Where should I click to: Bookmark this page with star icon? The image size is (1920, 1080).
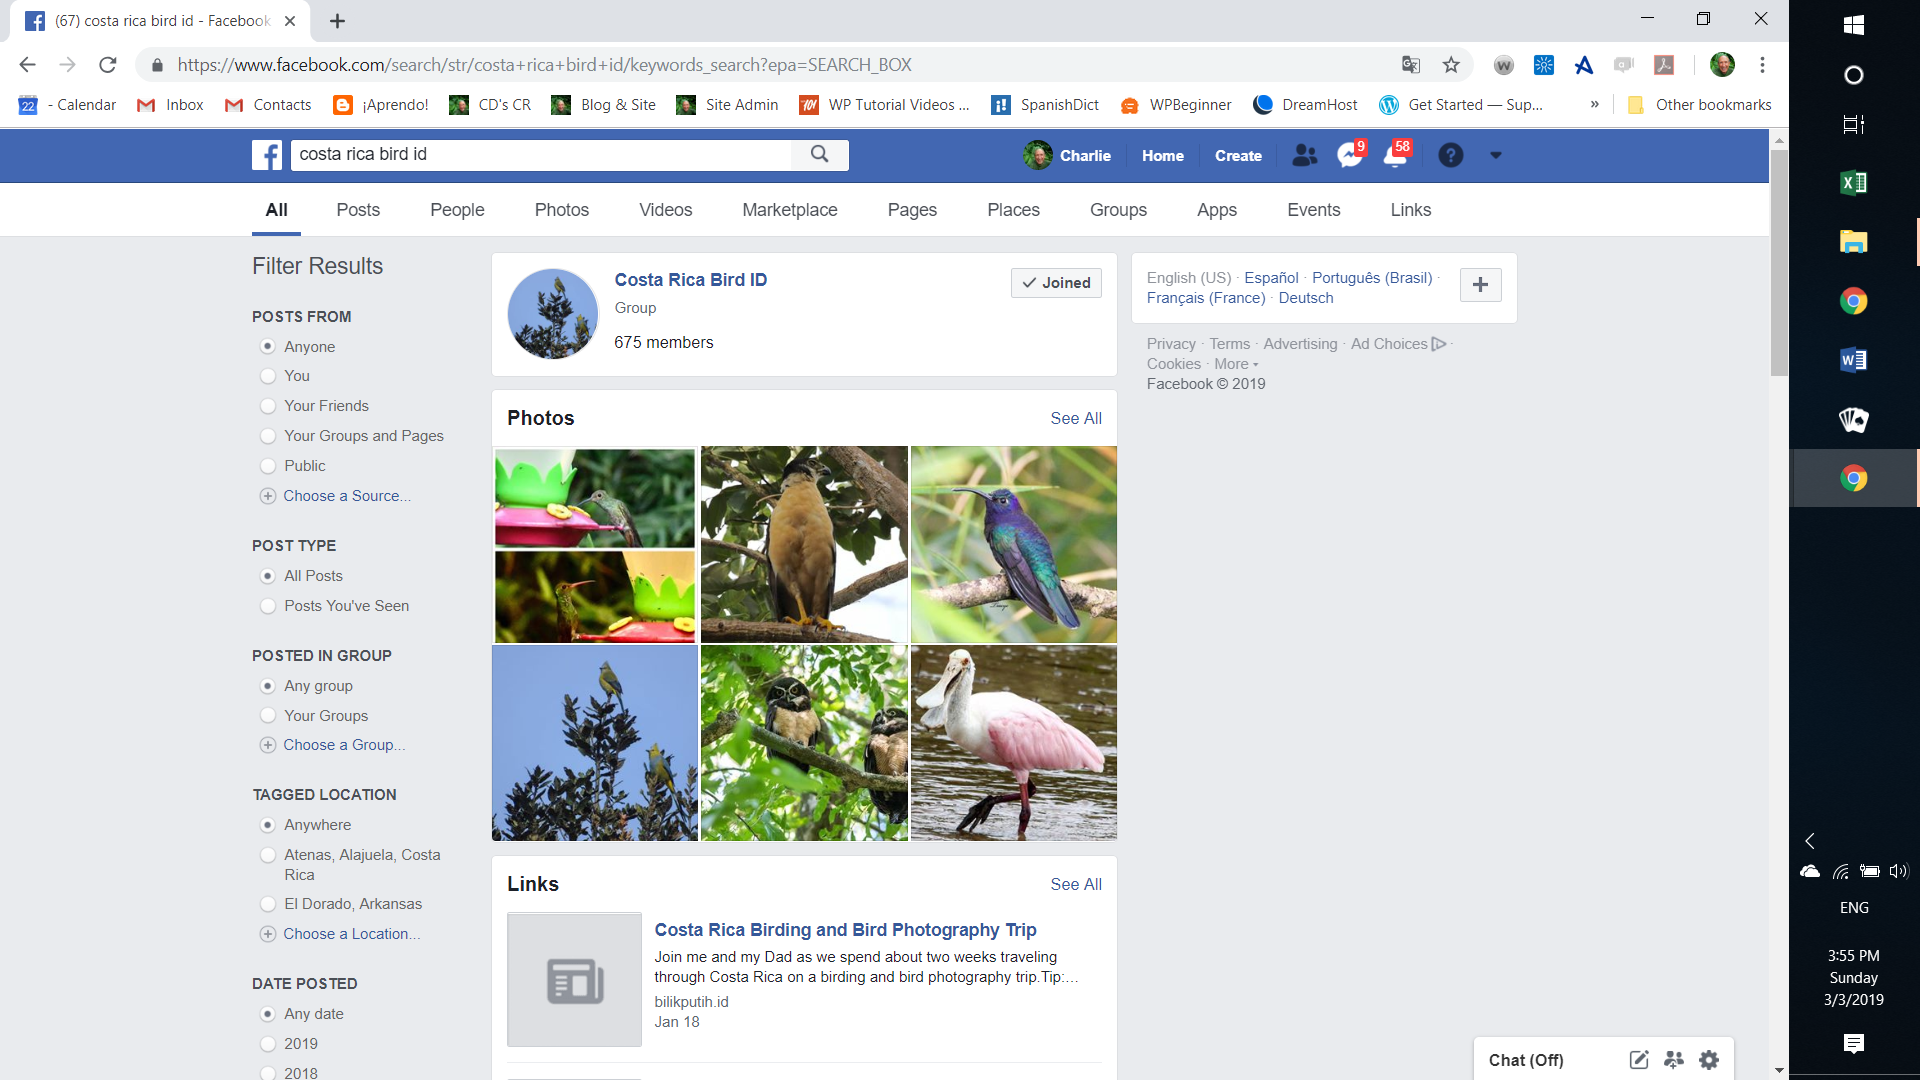tap(1451, 65)
